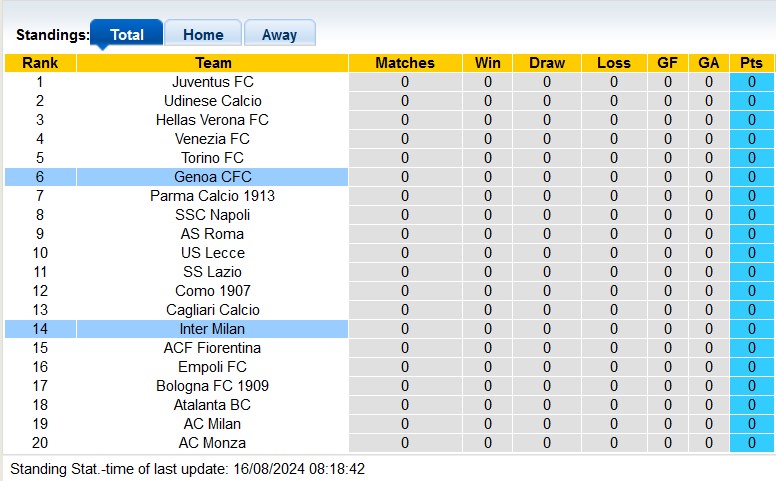
Task: Switch to the Total standings tab
Action: tap(127, 35)
